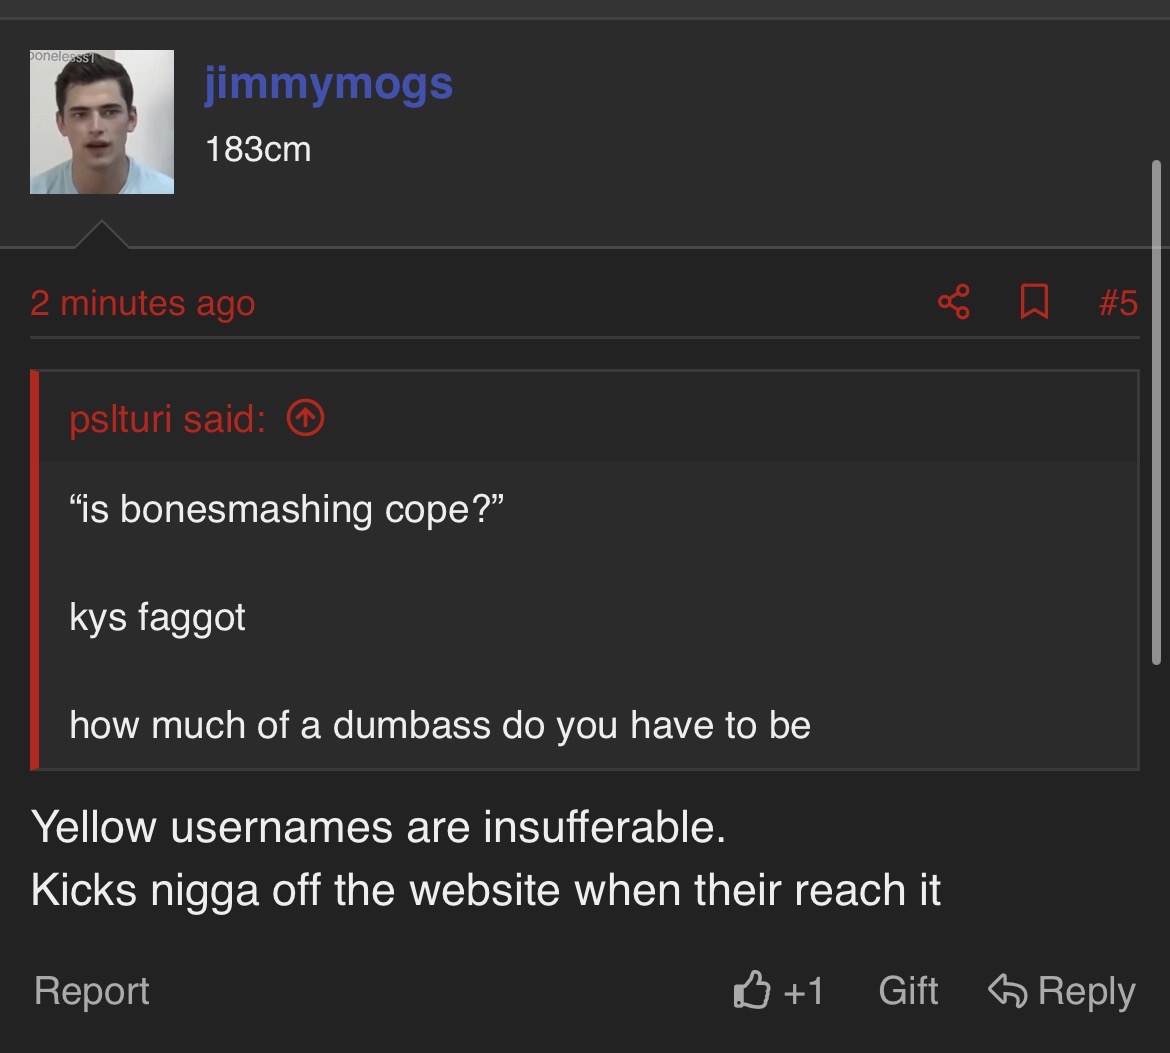Image resolution: width=1170 pixels, height=1053 pixels.
Task: Share this post using the share icon
Action: pos(954,302)
